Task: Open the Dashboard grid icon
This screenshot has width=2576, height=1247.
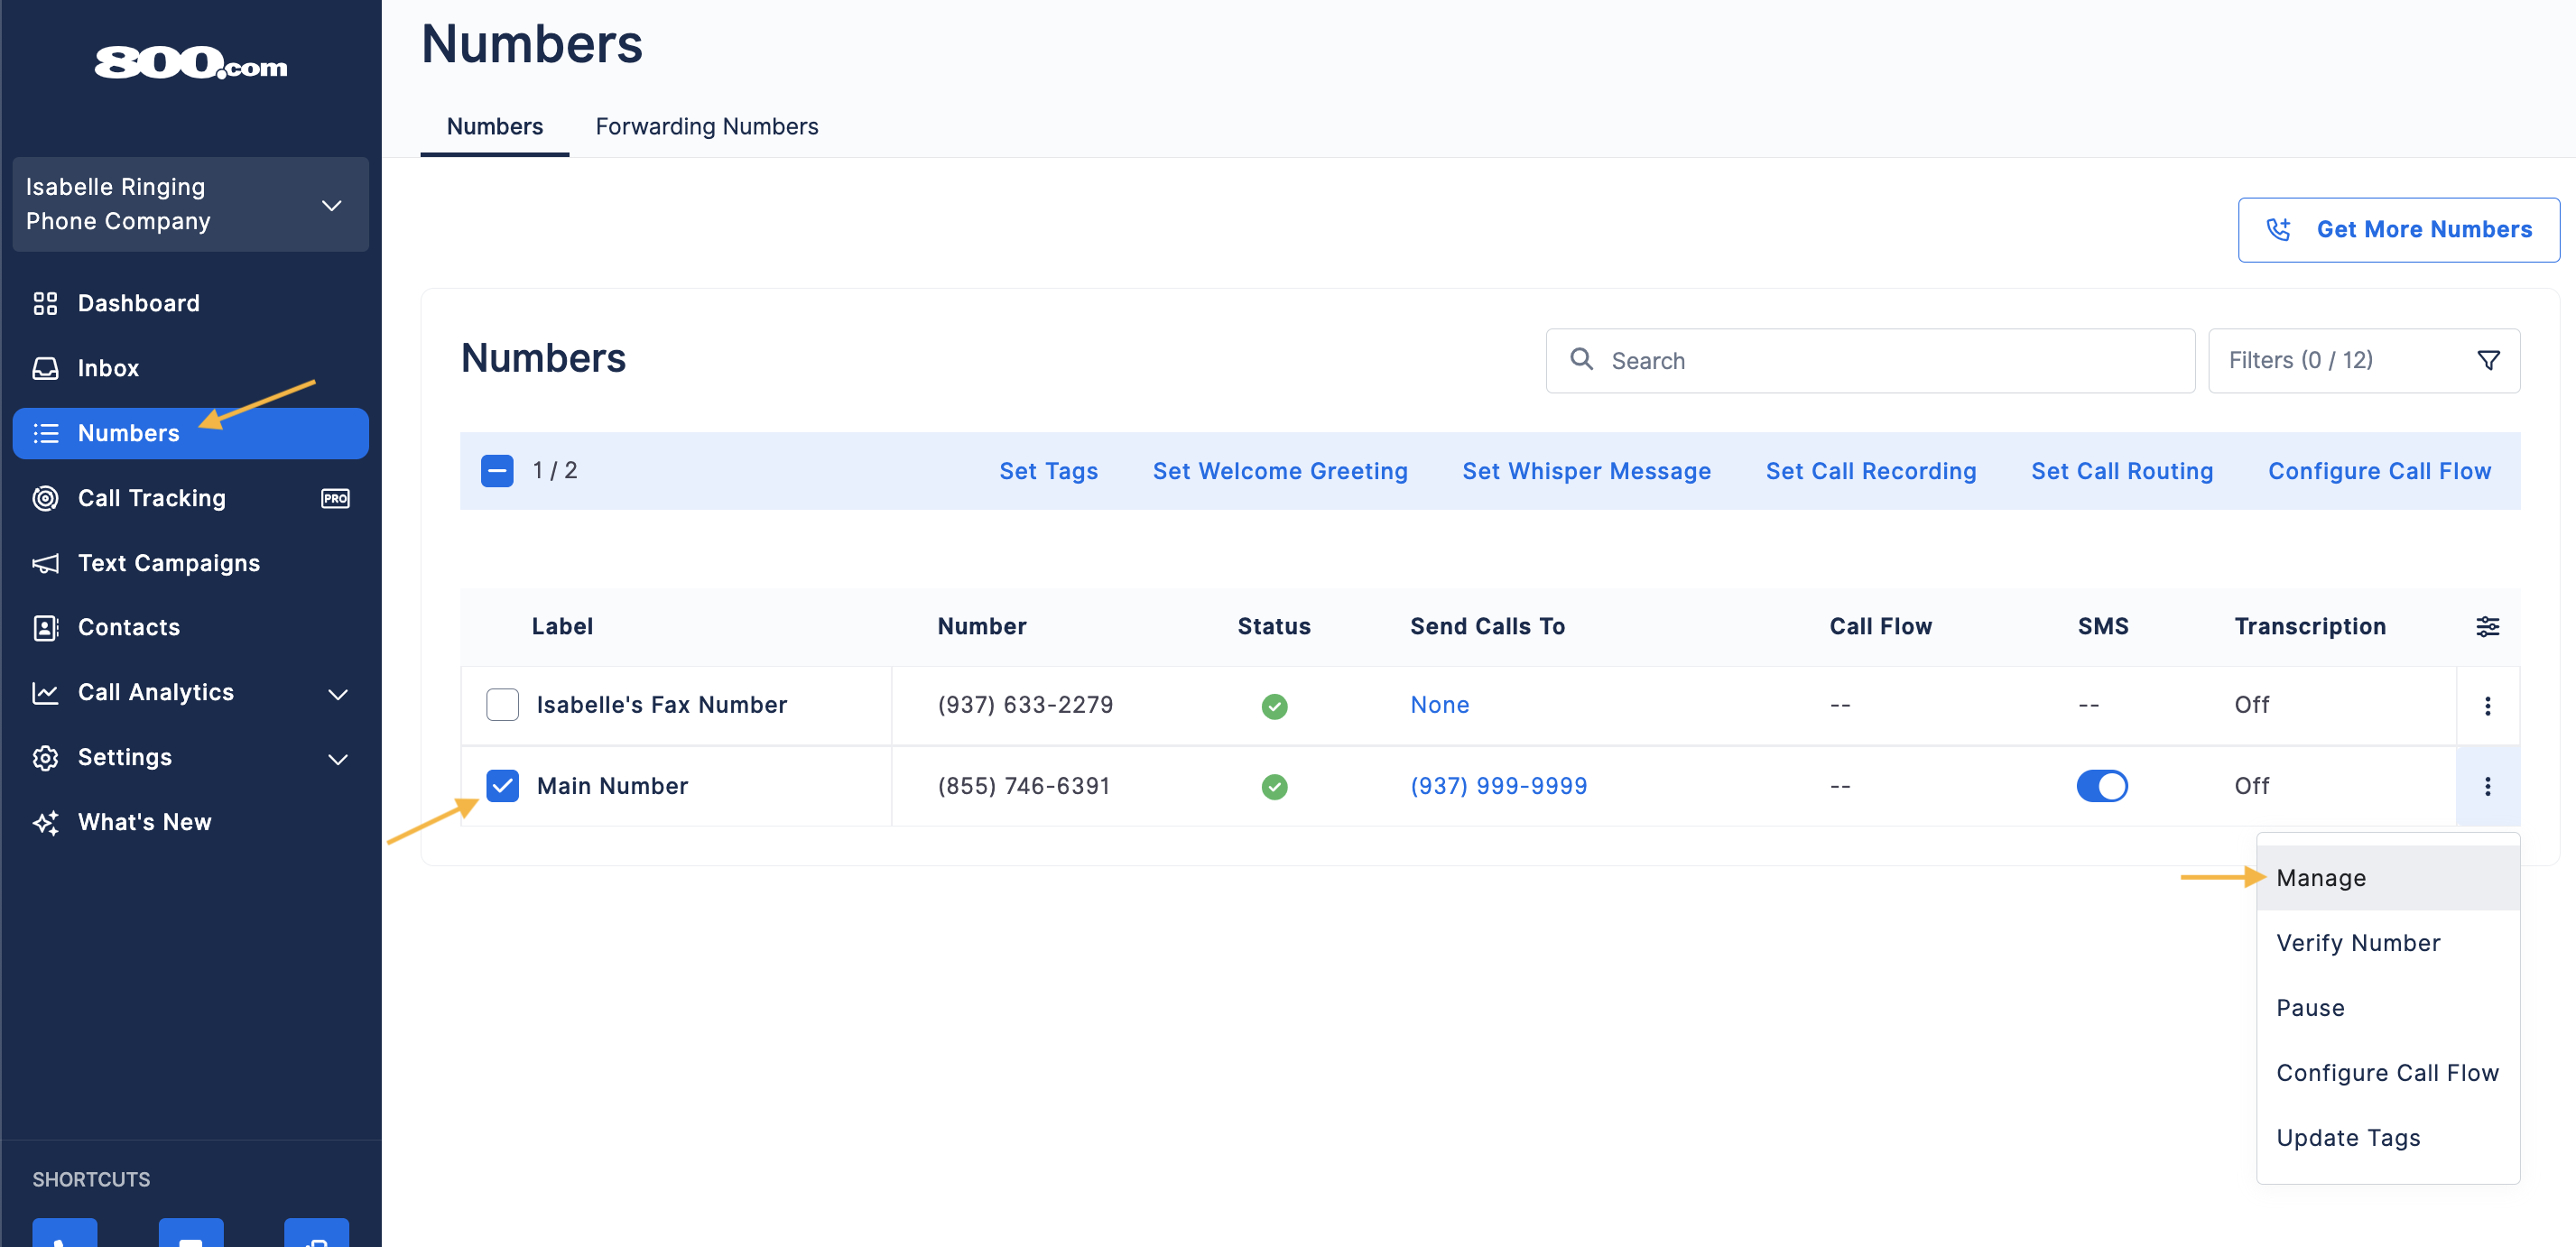Action: pyautogui.click(x=45, y=303)
